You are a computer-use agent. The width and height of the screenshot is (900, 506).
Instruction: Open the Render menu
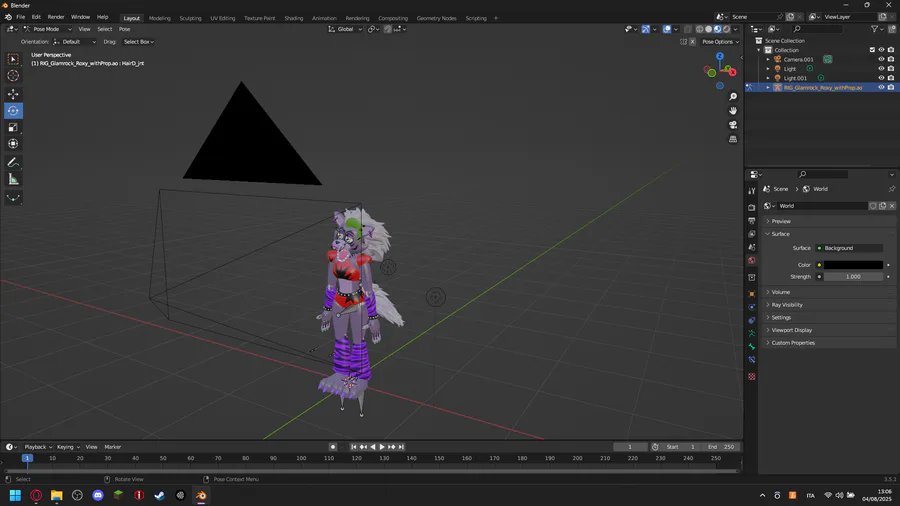pos(56,17)
